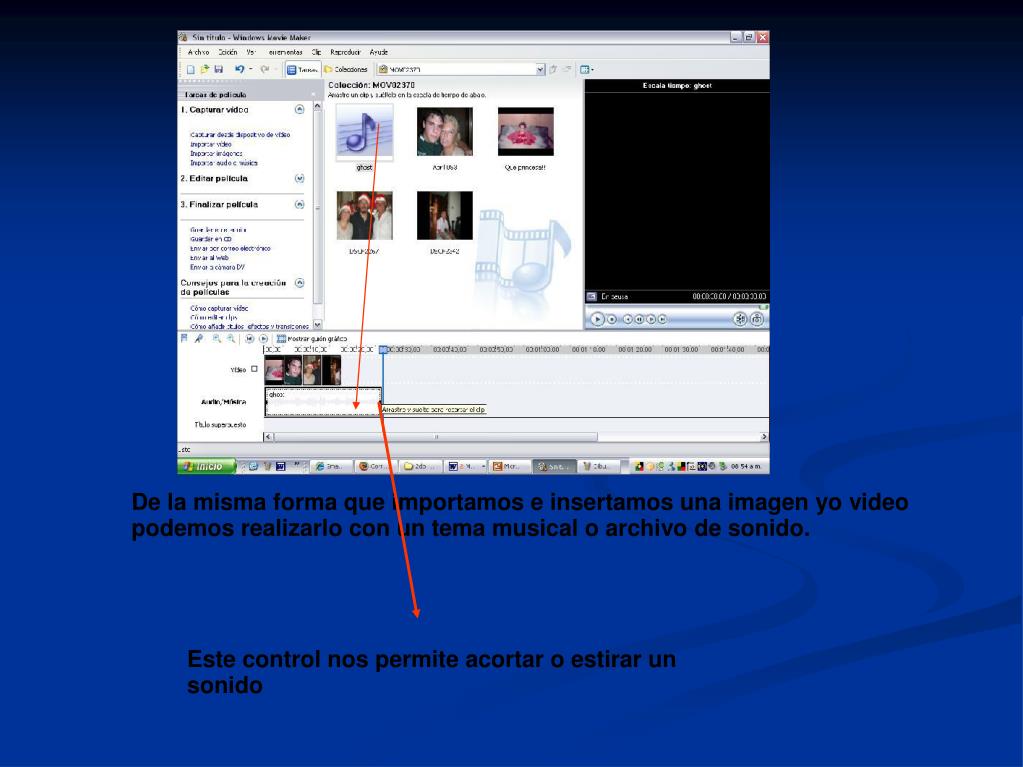
Task: Click the Importar vídeo link
Action: tap(211, 144)
